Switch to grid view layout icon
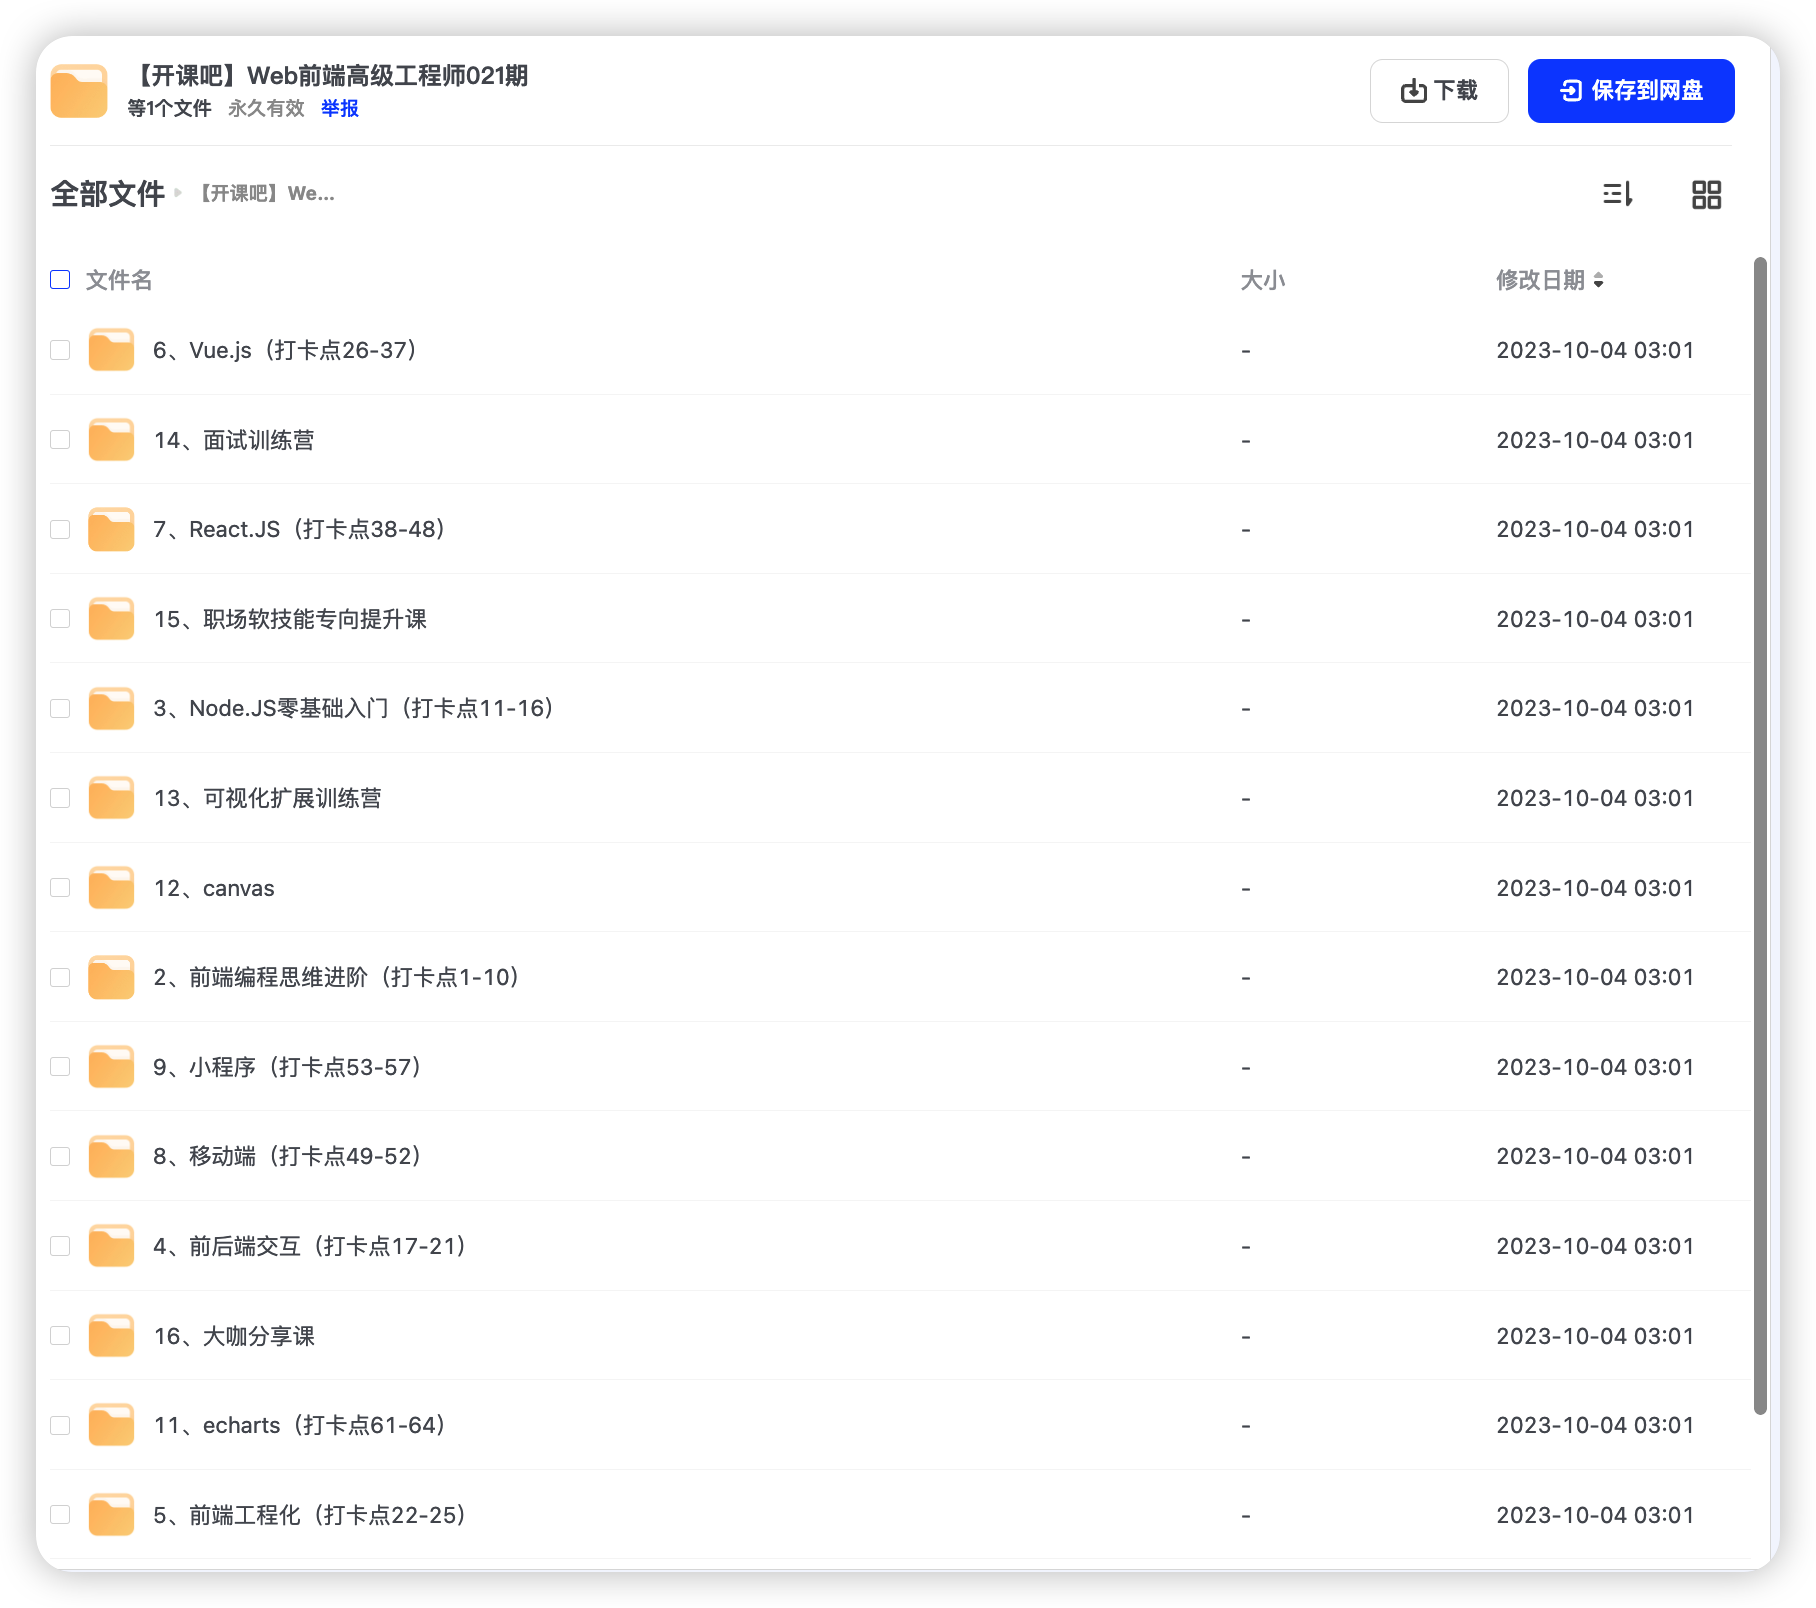Image resolution: width=1816 pixels, height=1608 pixels. click(x=1706, y=194)
